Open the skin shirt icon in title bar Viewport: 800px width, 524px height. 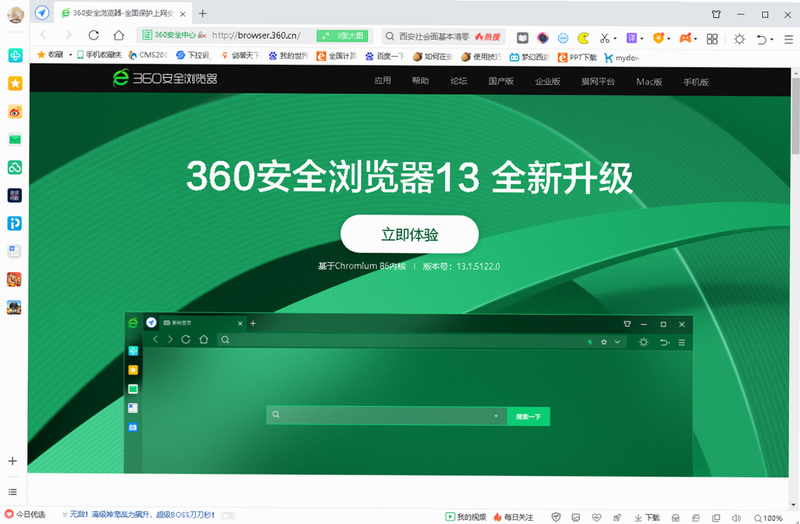pos(716,14)
